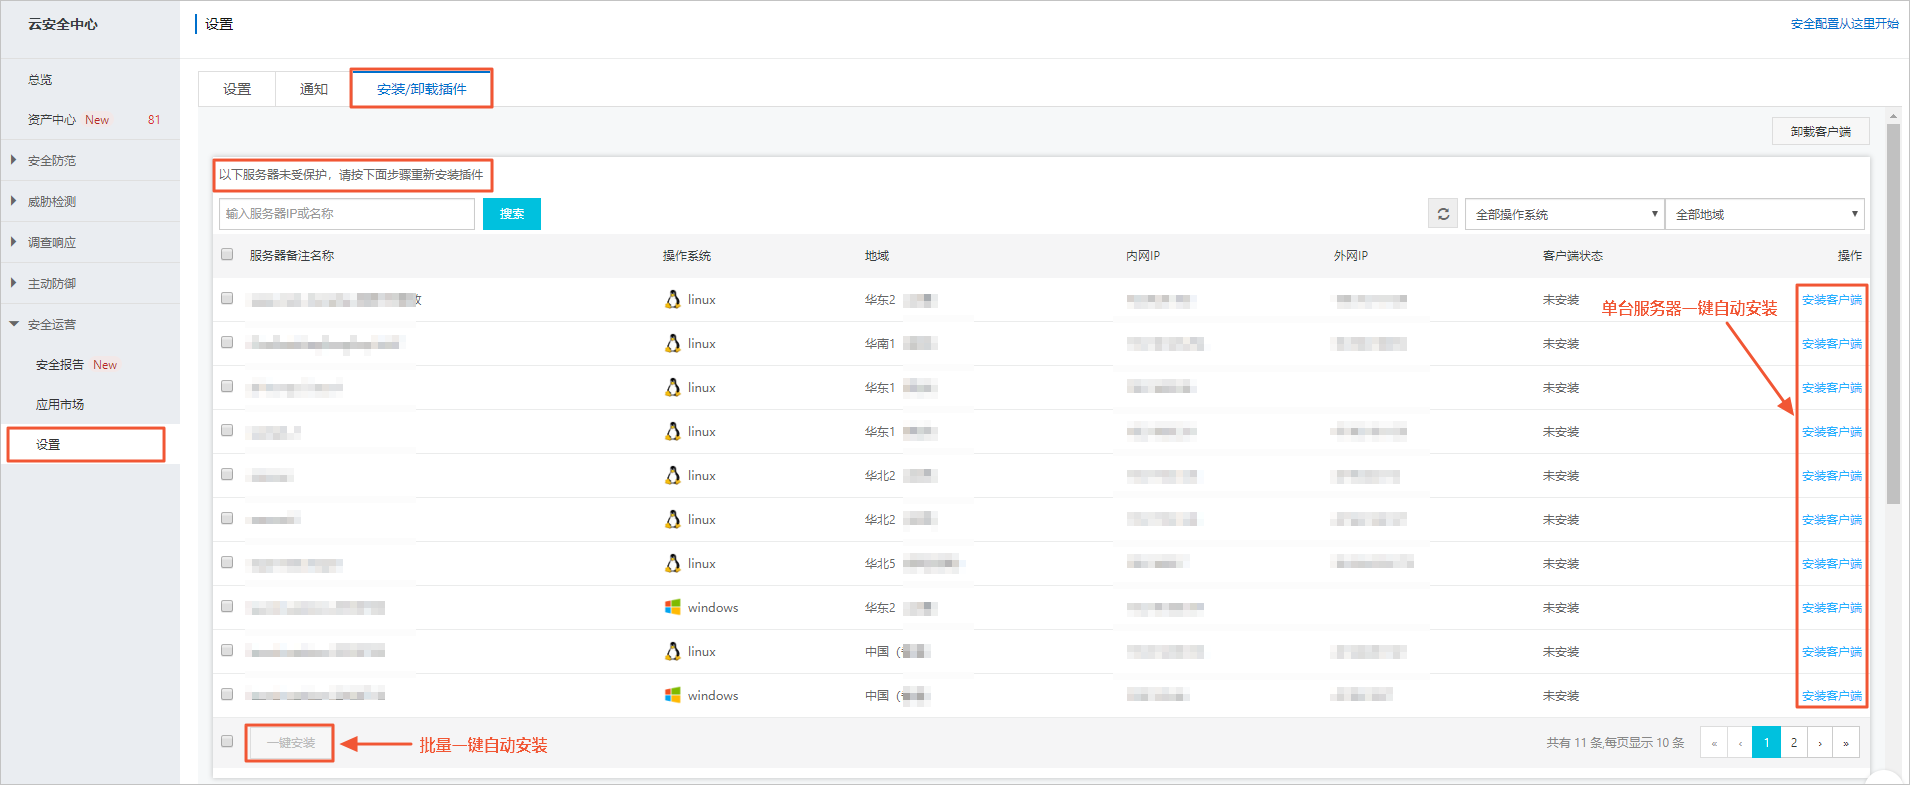The height and width of the screenshot is (785, 1910).
Task: Click Windows logo icon in last table row
Action: point(673,695)
